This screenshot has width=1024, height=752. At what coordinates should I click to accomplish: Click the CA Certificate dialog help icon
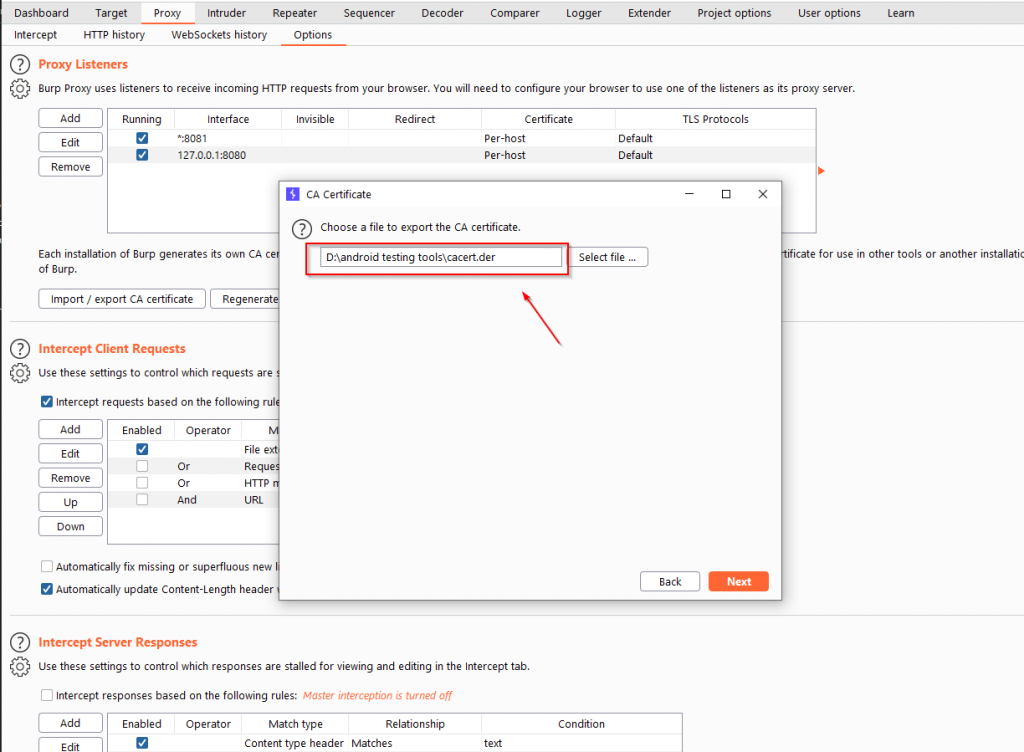(x=302, y=228)
